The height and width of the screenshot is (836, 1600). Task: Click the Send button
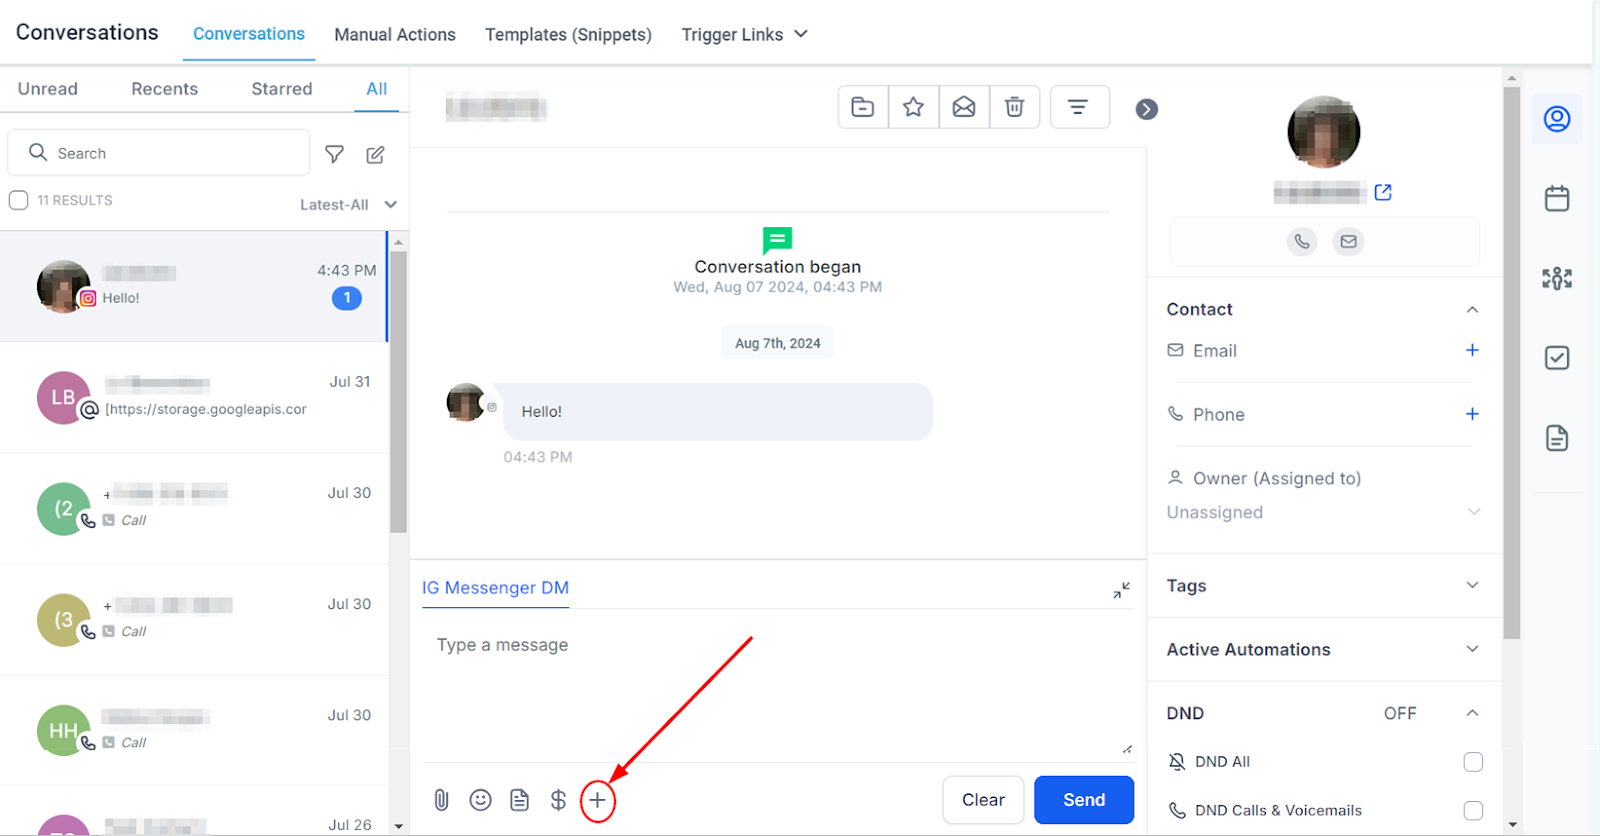1084,800
